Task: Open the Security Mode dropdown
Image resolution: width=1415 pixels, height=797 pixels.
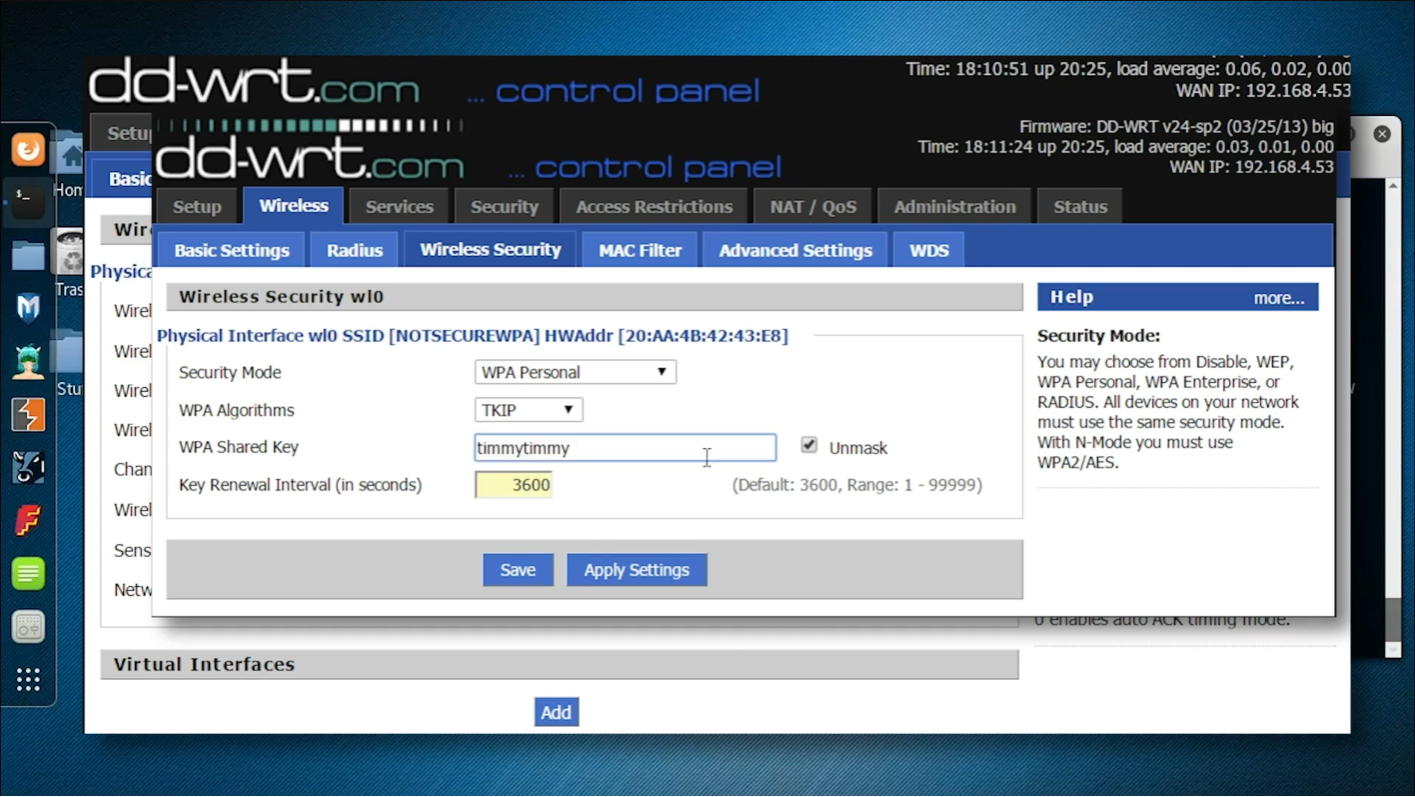Action: click(x=575, y=372)
